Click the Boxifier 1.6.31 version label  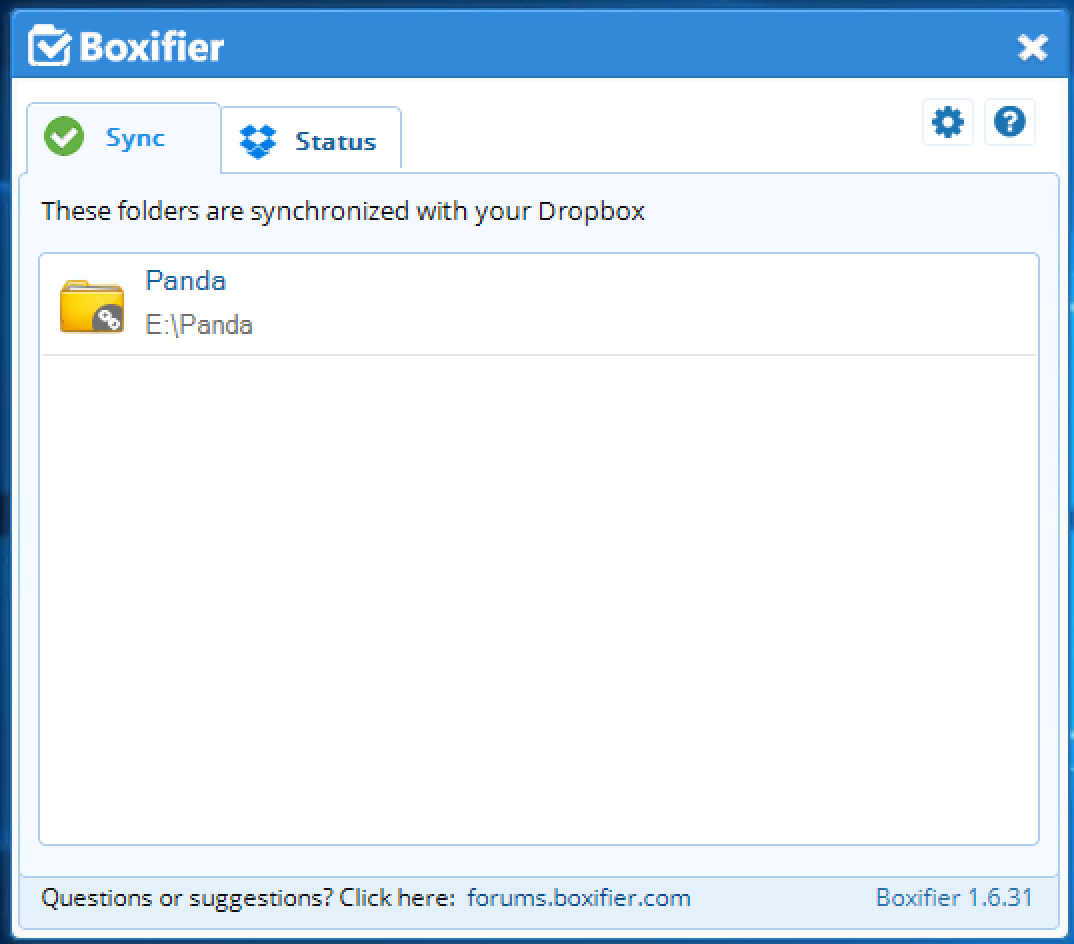click(x=954, y=897)
